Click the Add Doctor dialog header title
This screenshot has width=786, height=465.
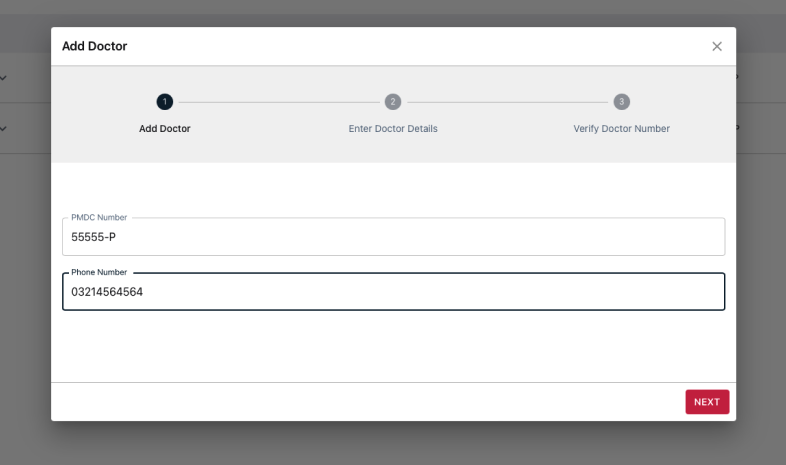pos(94,46)
